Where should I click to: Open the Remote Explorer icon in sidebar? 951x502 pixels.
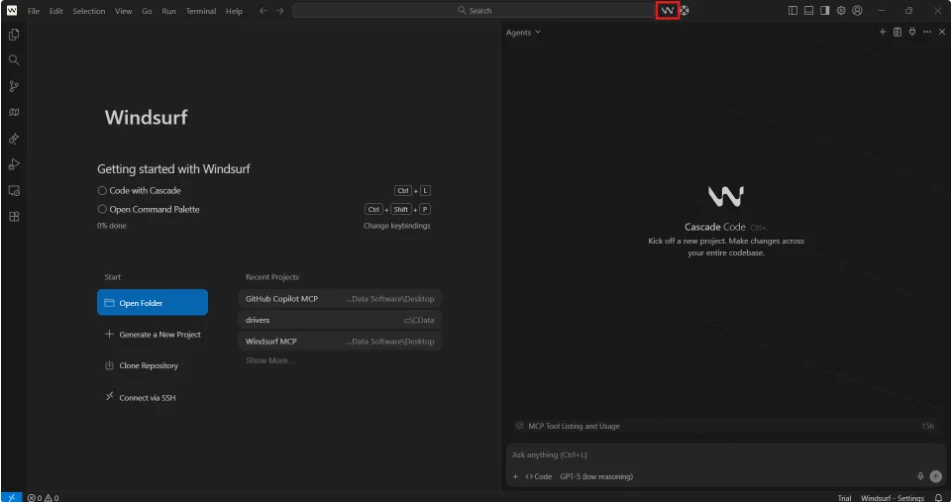click(x=14, y=190)
